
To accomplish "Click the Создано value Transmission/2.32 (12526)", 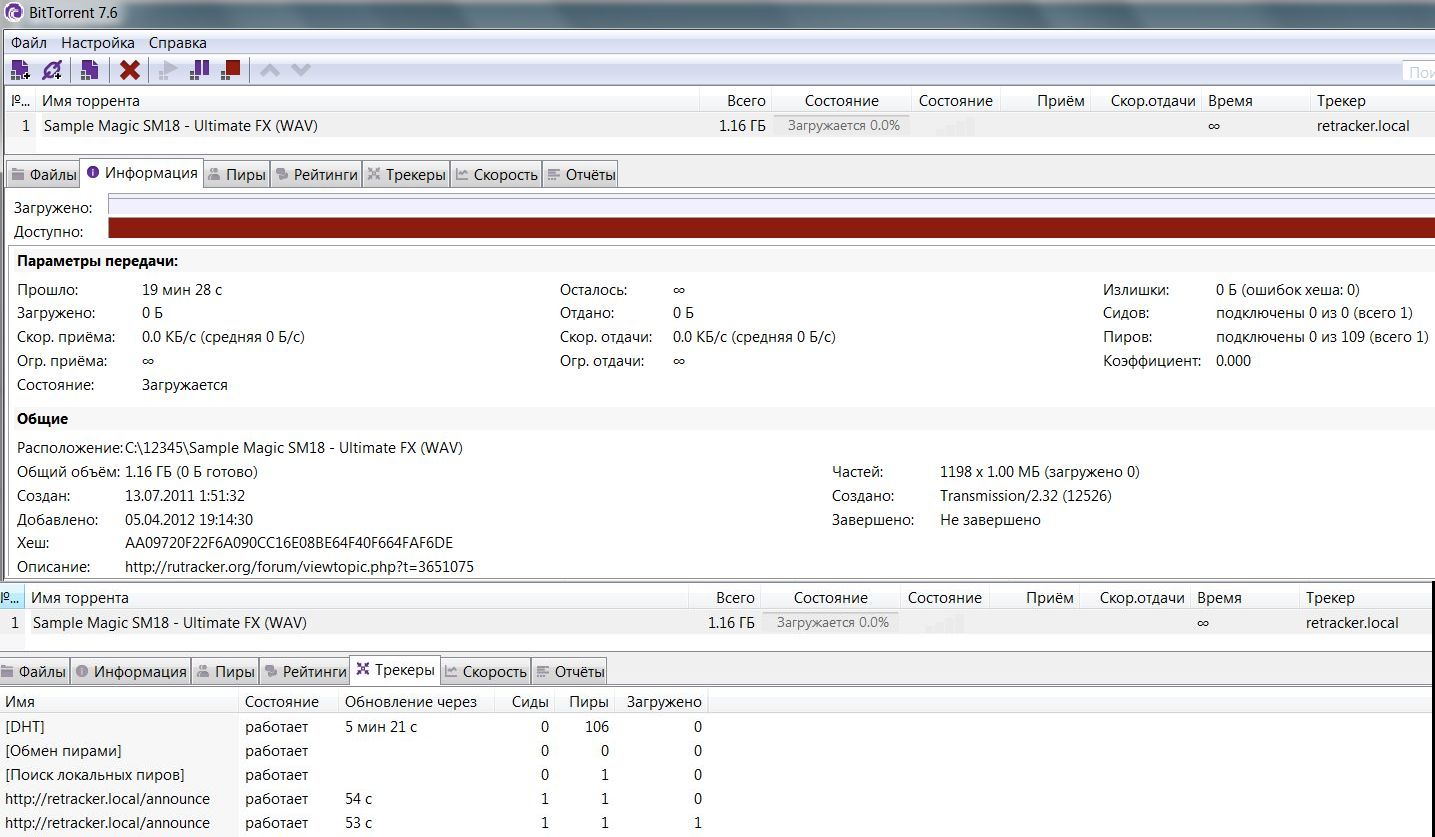I will [x=1026, y=496].
